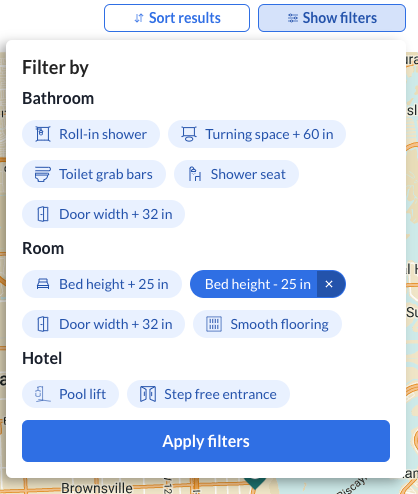Image resolution: width=418 pixels, height=494 pixels.
Task: Click the map near Brownsville label
Action: [97, 488]
